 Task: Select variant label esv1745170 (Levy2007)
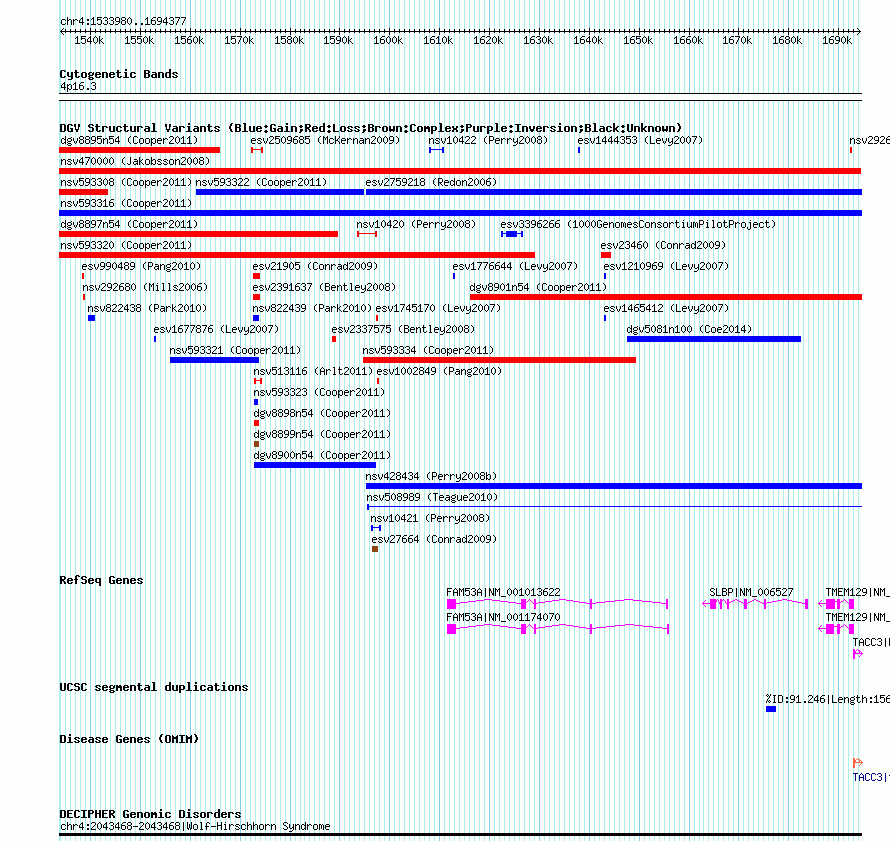click(438, 308)
